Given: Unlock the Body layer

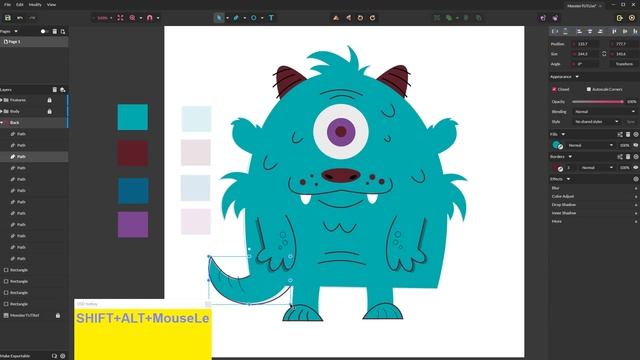Looking at the screenshot, I should coord(49,111).
